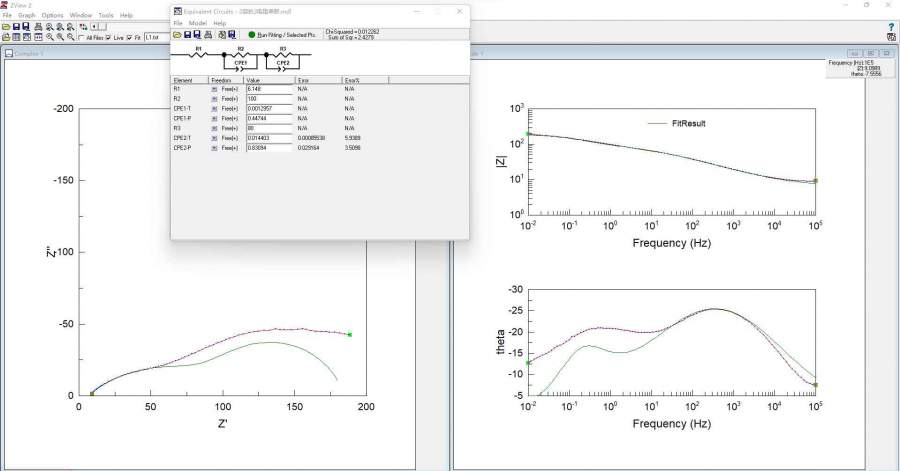Open the Freedom dropdown for R1
This screenshot has height=471, width=900.
[213, 90]
